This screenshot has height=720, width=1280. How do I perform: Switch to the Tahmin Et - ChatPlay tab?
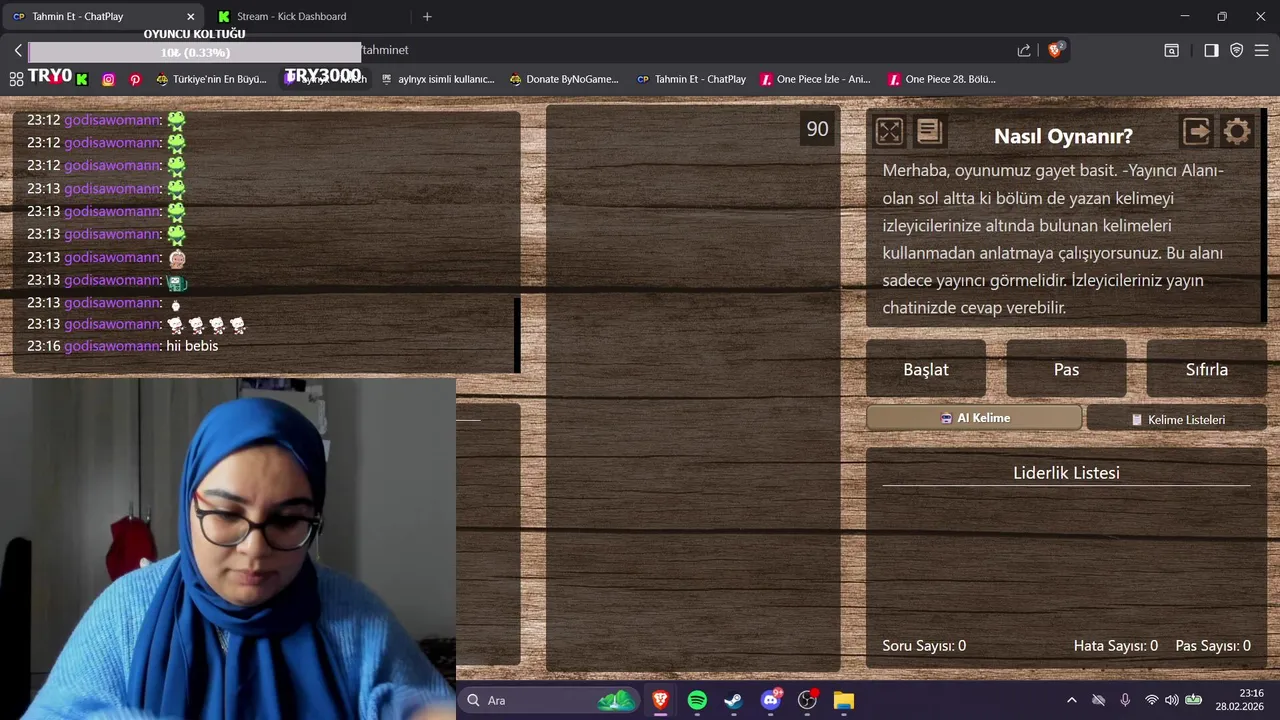coord(100,16)
